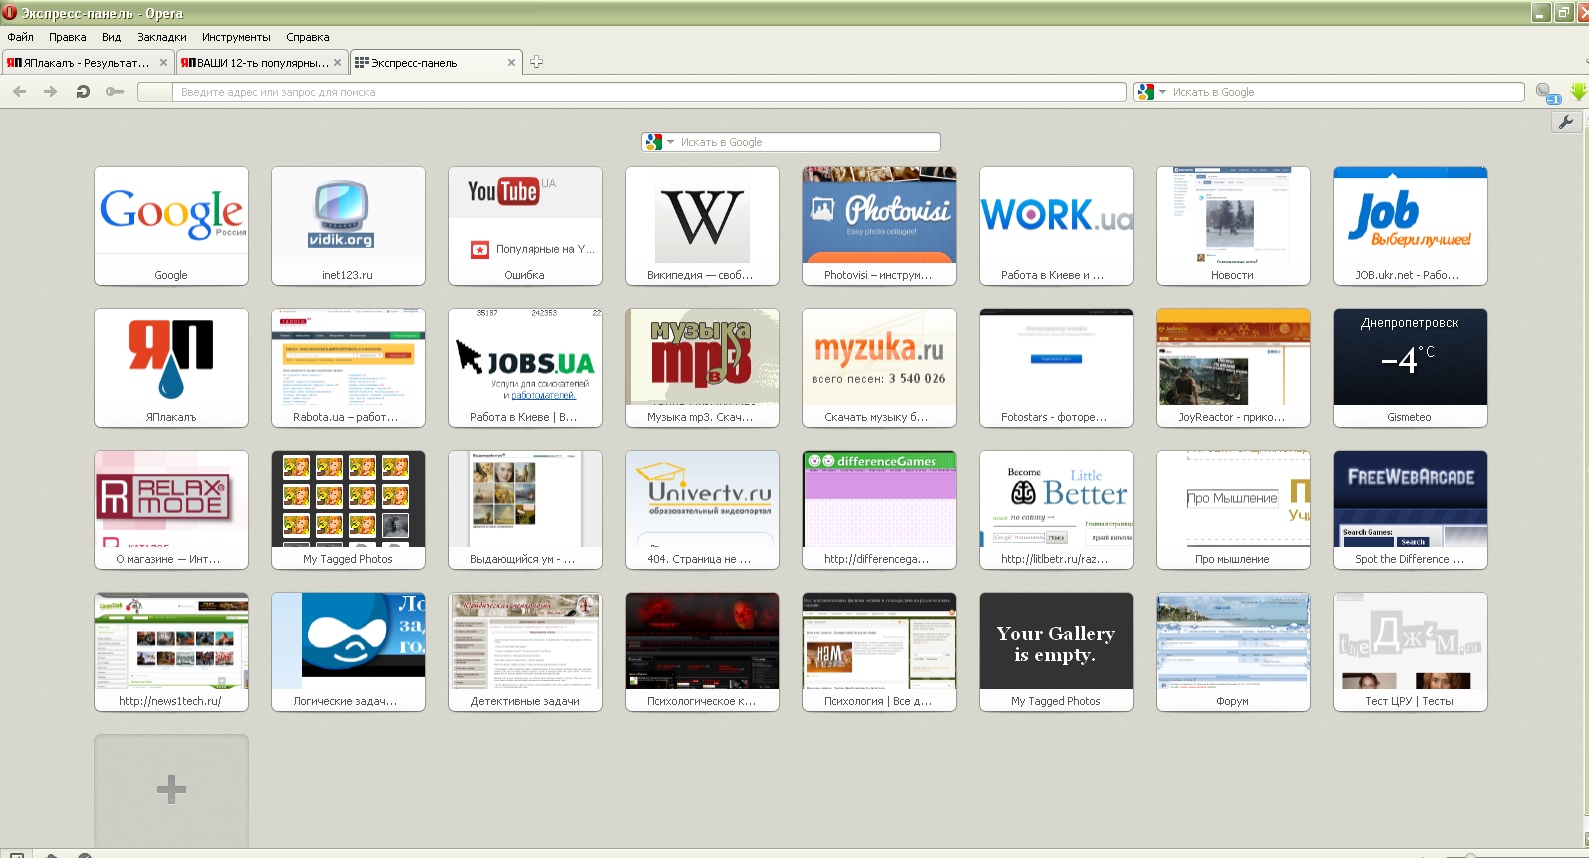Open the Логические задачи Drupal tile
This screenshot has height=858, width=1589.
(x=348, y=652)
